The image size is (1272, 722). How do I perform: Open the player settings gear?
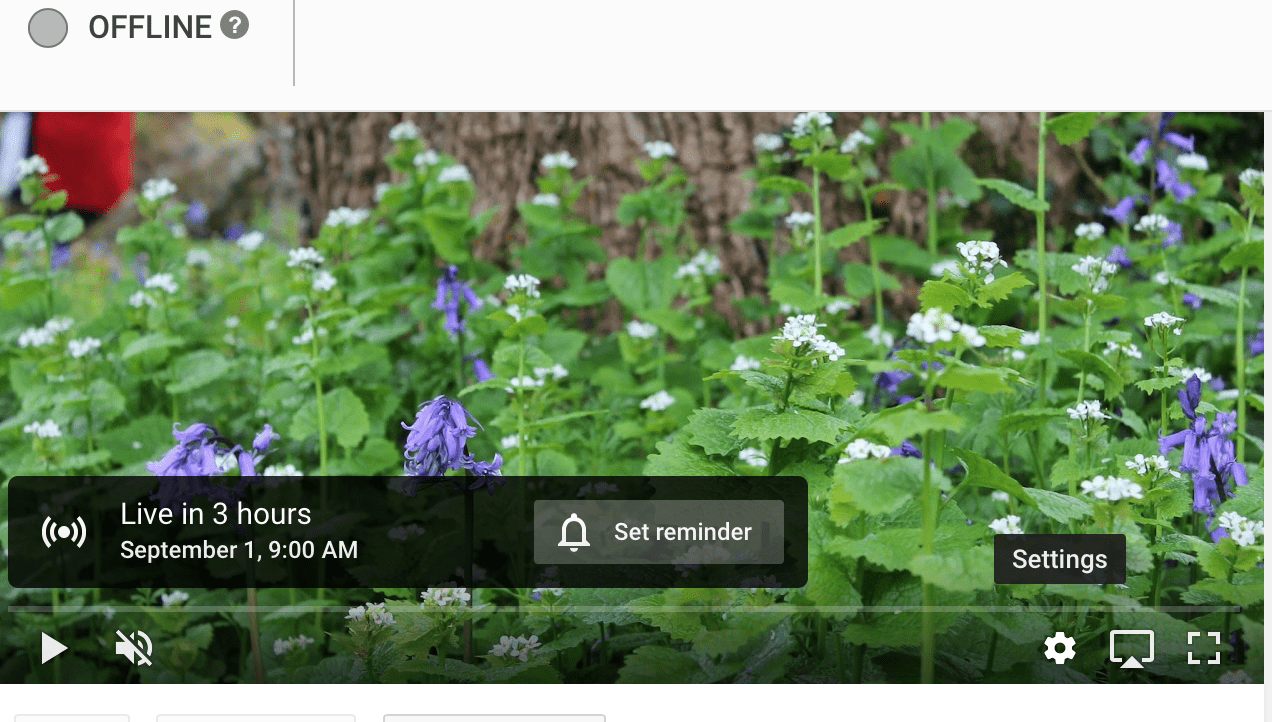coord(1059,648)
